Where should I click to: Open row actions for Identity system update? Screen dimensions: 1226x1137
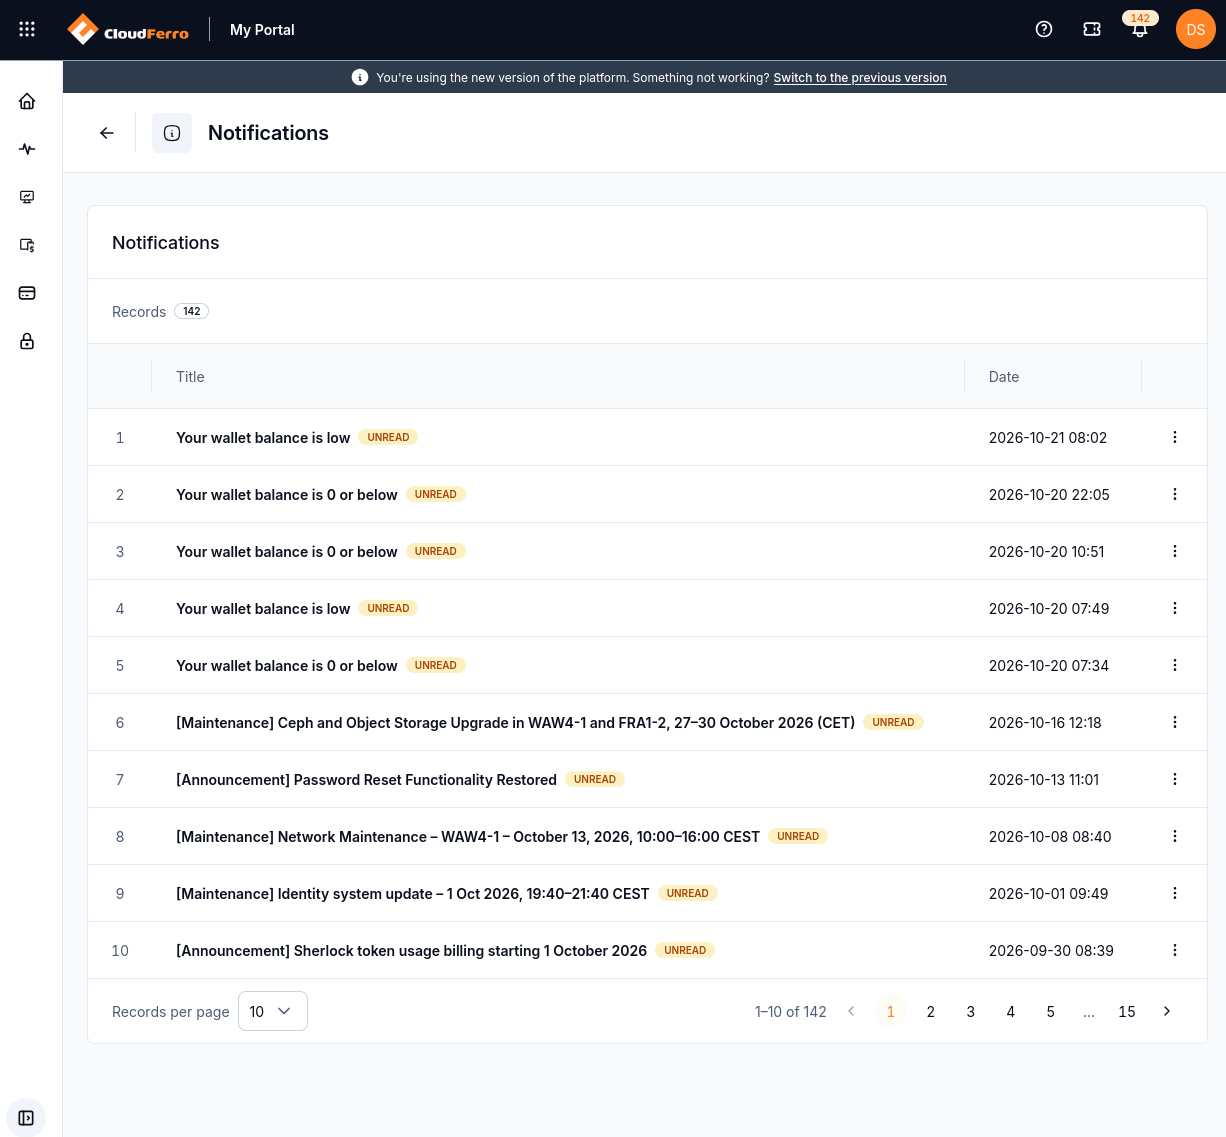(1175, 893)
